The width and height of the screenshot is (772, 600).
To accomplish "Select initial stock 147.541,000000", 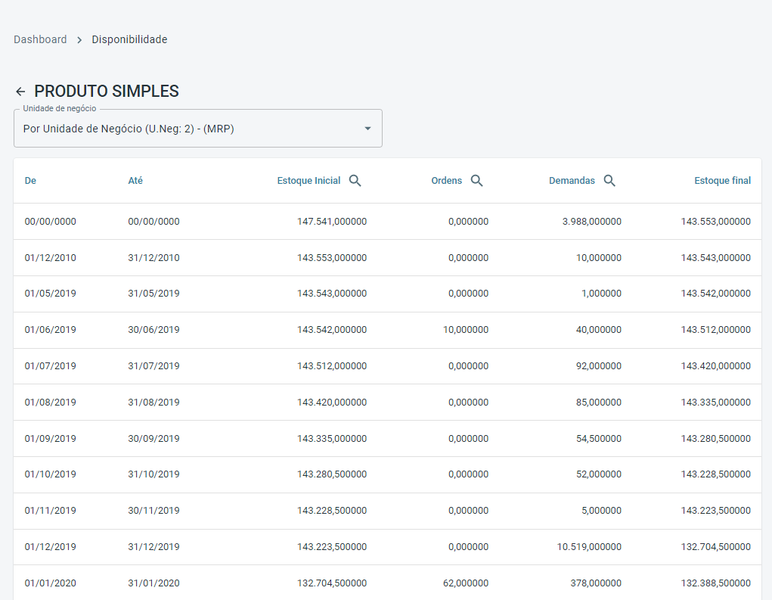I will pyautogui.click(x=332, y=221).
